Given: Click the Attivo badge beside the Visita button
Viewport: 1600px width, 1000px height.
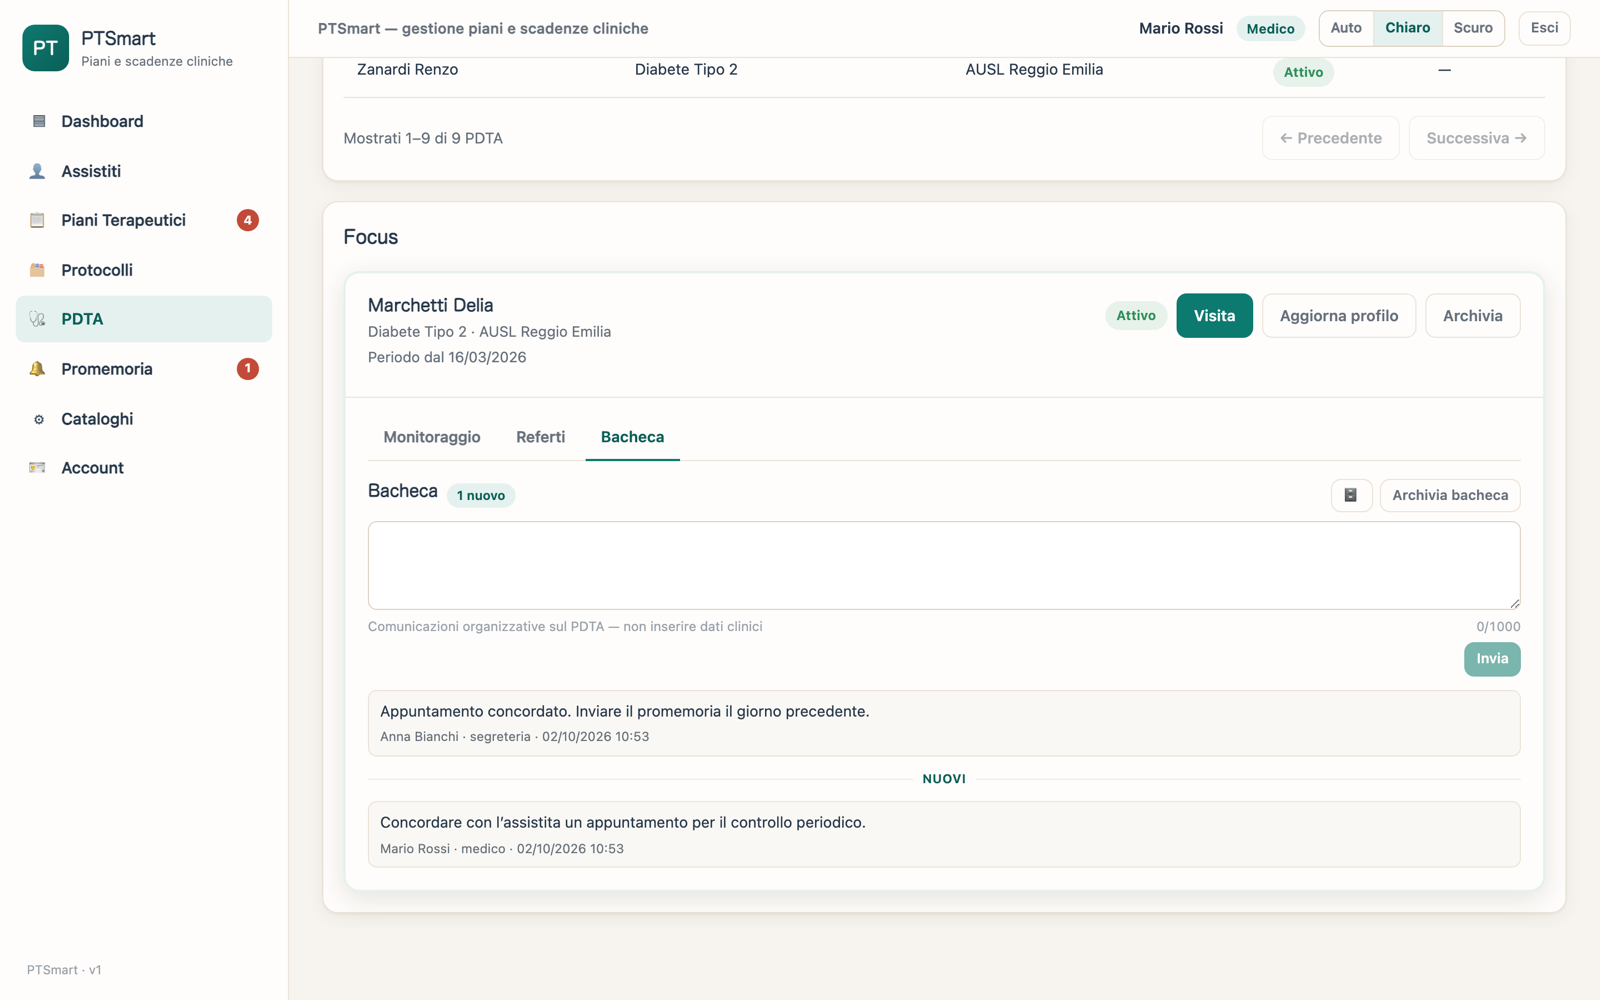Looking at the screenshot, I should click(1136, 316).
